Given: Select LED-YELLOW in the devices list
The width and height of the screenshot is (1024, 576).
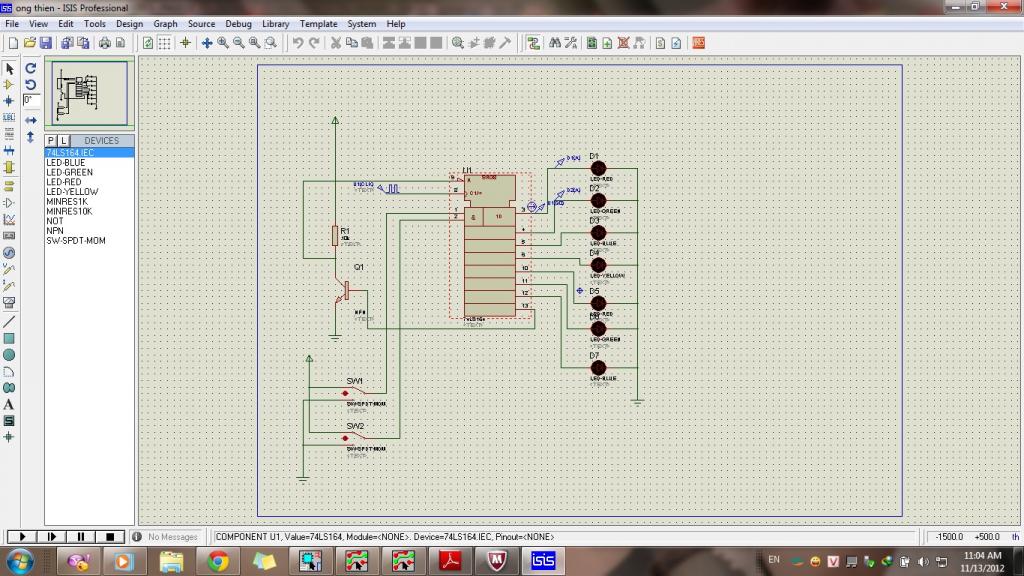Looking at the screenshot, I should tap(72, 192).
